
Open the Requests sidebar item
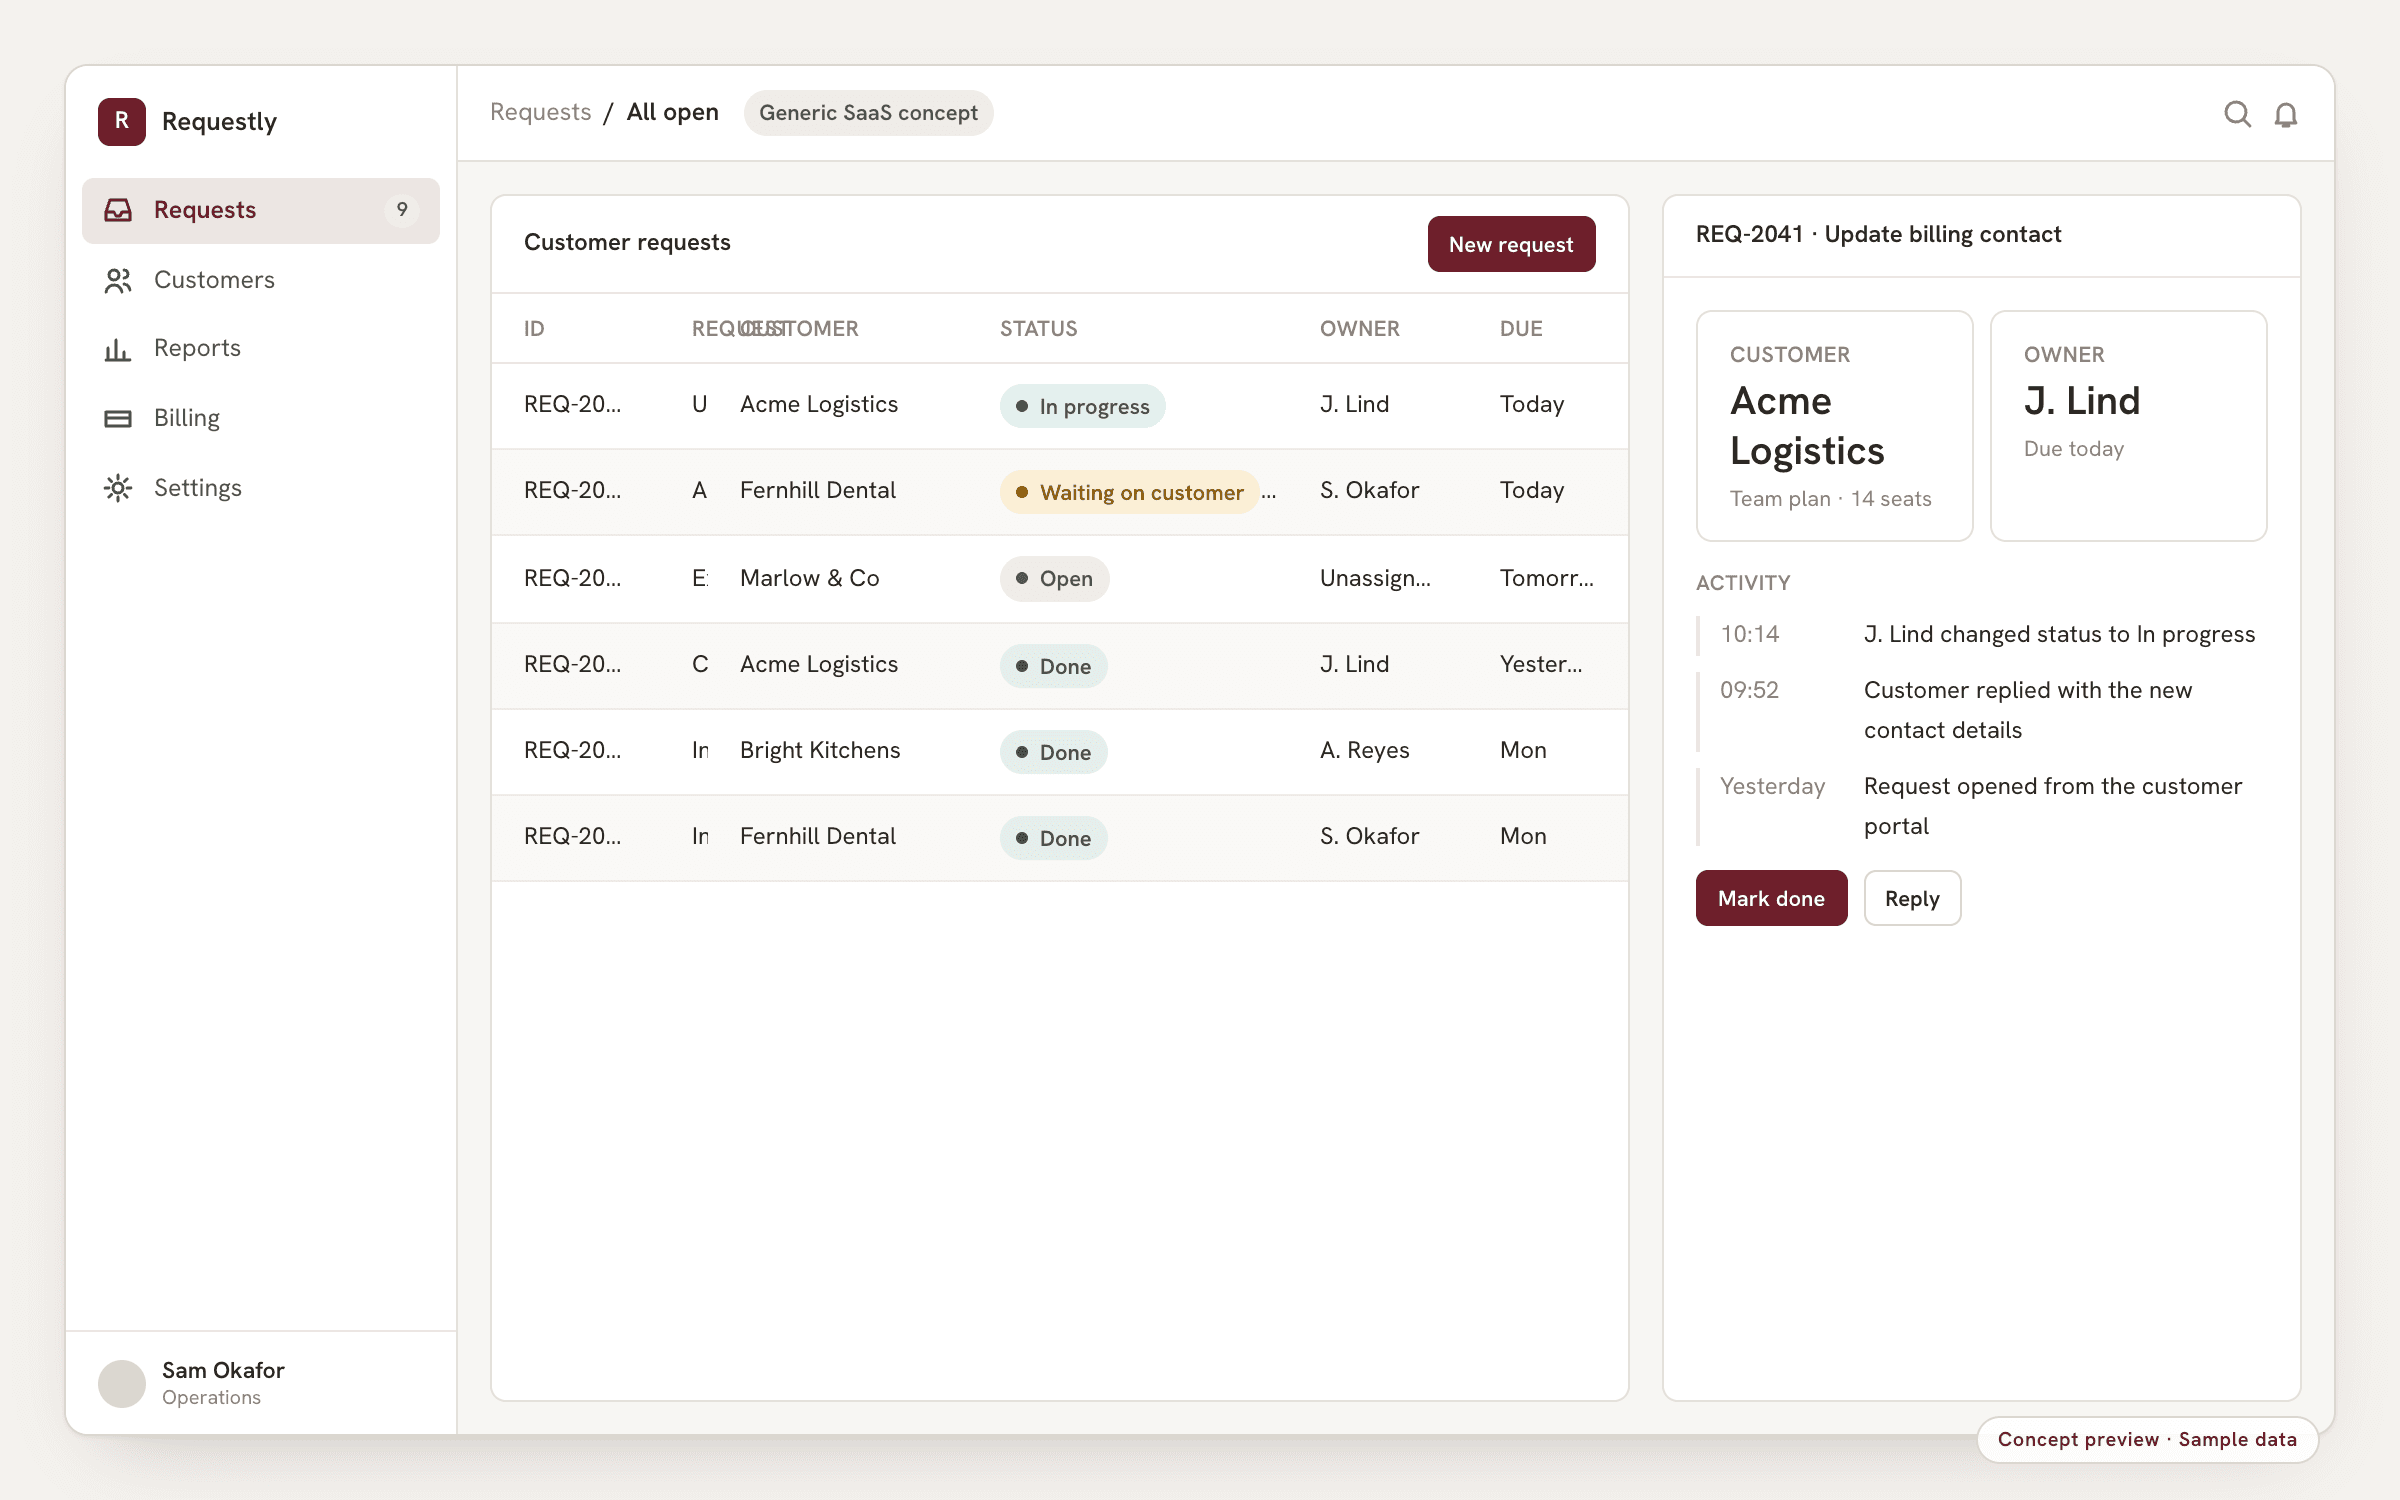(x=261, y=210)
